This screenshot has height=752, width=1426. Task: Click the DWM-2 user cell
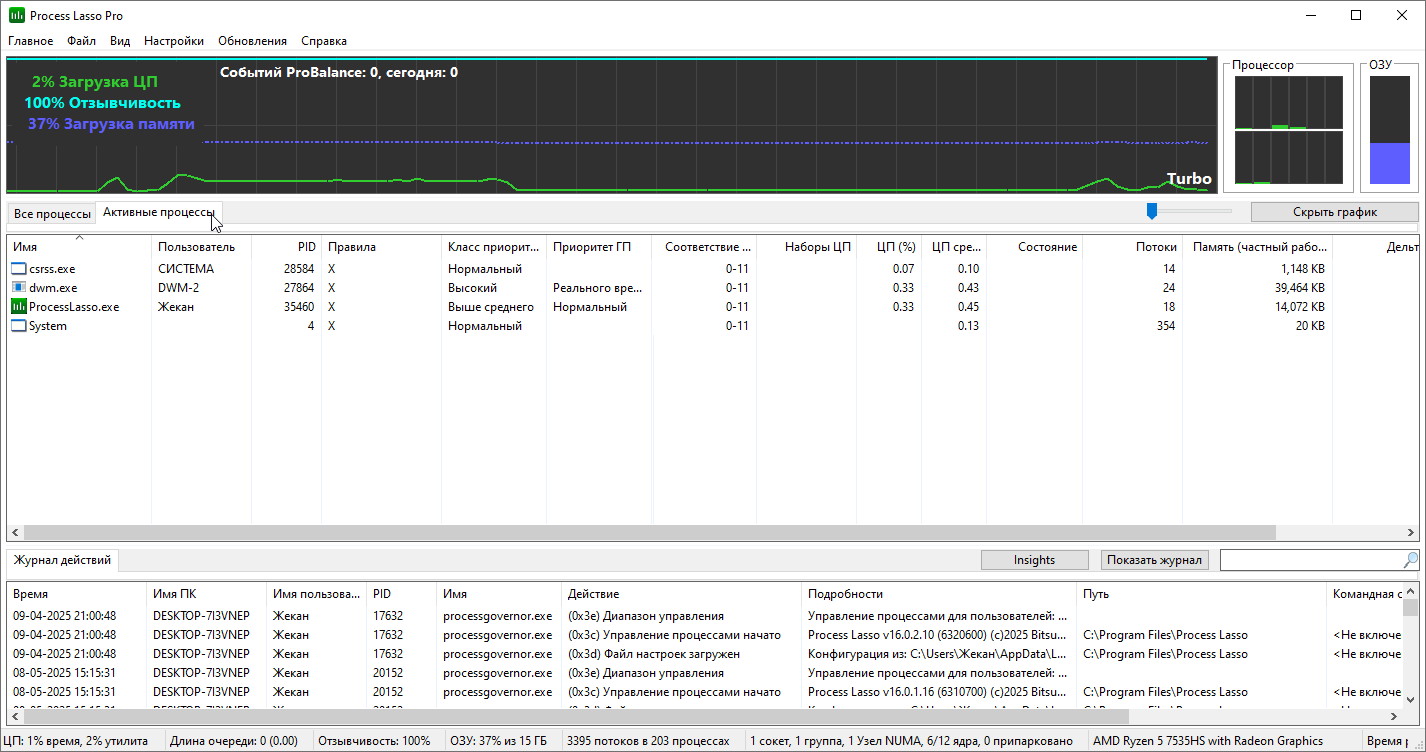[179, 288]
